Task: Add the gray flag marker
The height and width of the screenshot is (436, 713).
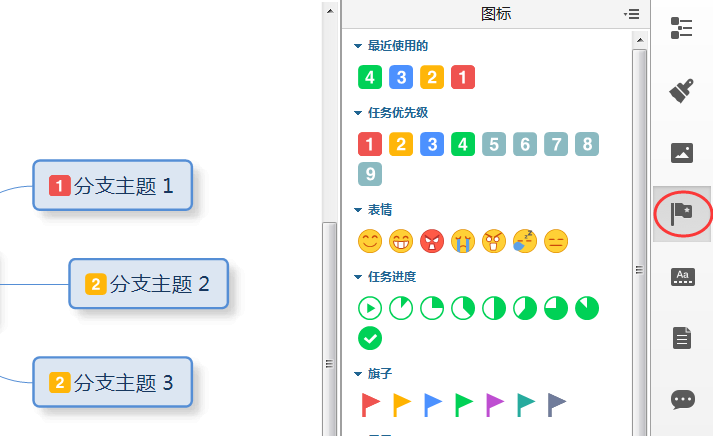Action: point(557,405)
